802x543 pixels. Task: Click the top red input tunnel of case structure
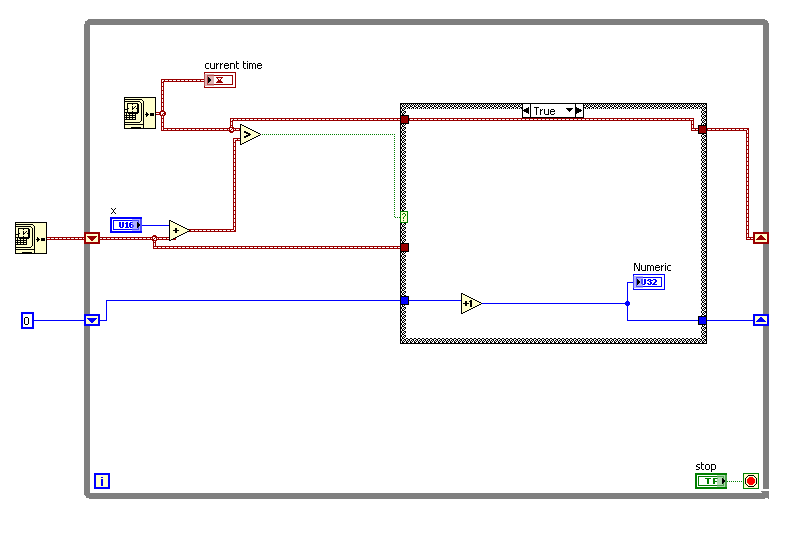click(x=405, y=120)
